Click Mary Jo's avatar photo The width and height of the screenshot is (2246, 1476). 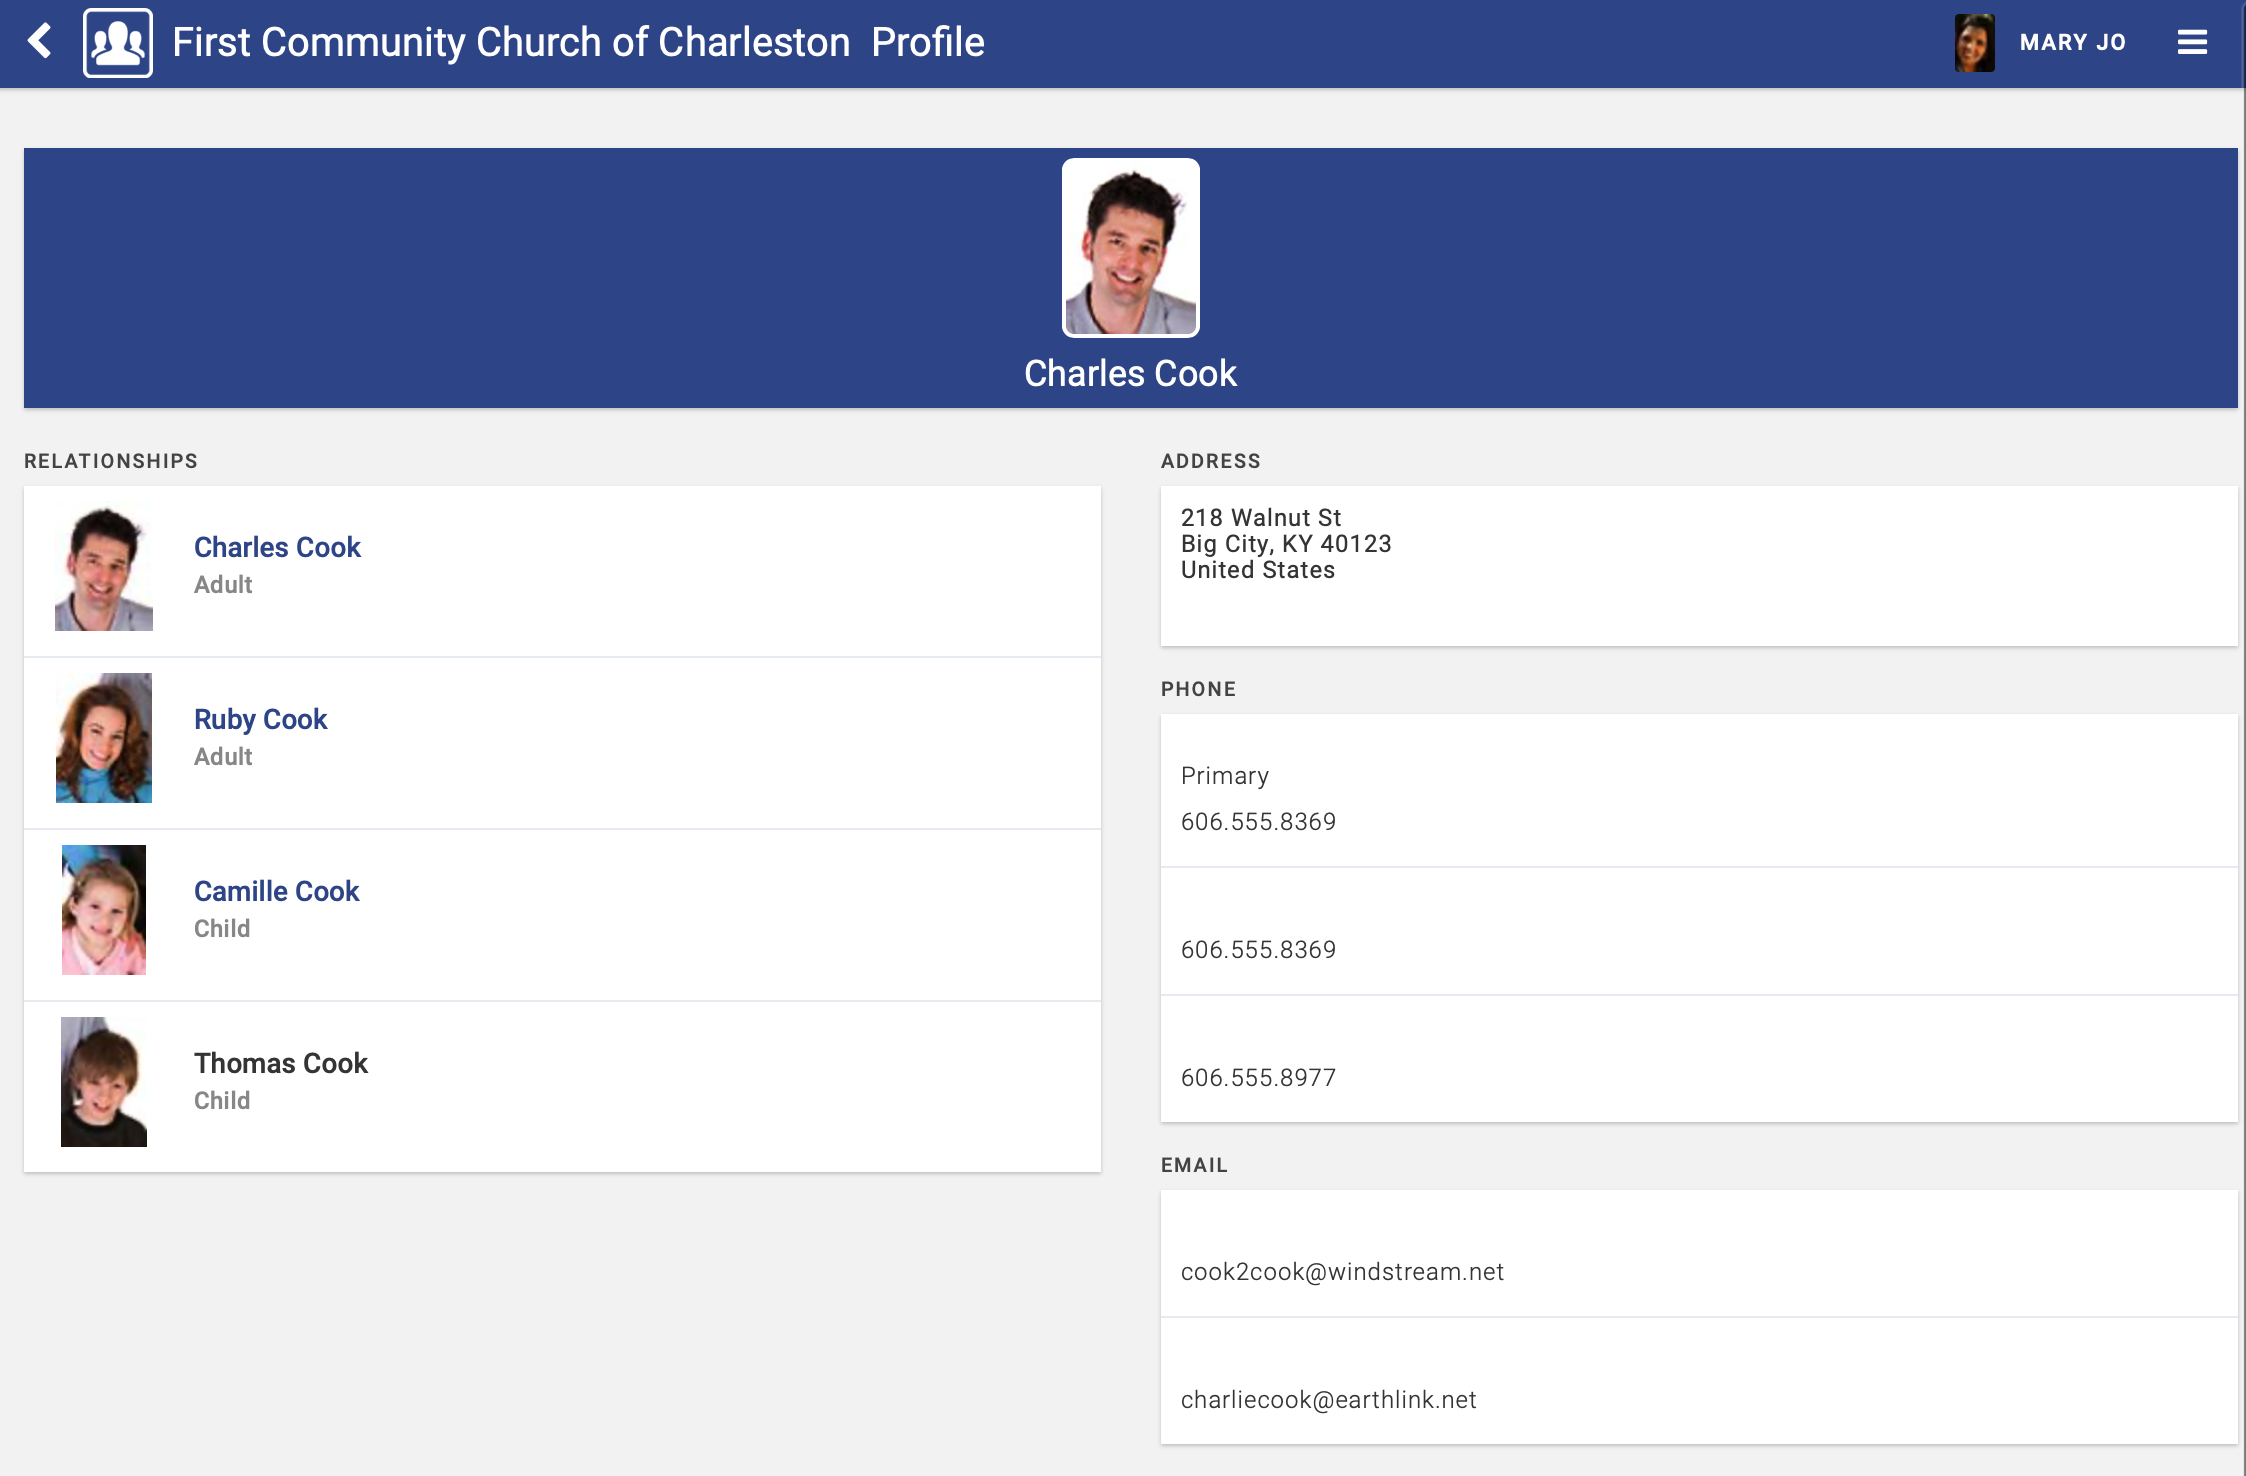[1974, 43]
